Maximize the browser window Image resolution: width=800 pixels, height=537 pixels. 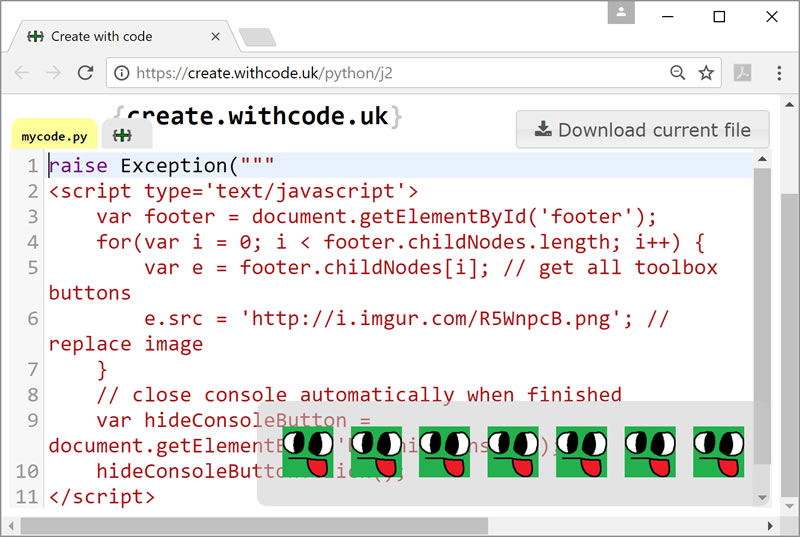tap(719, 16)
